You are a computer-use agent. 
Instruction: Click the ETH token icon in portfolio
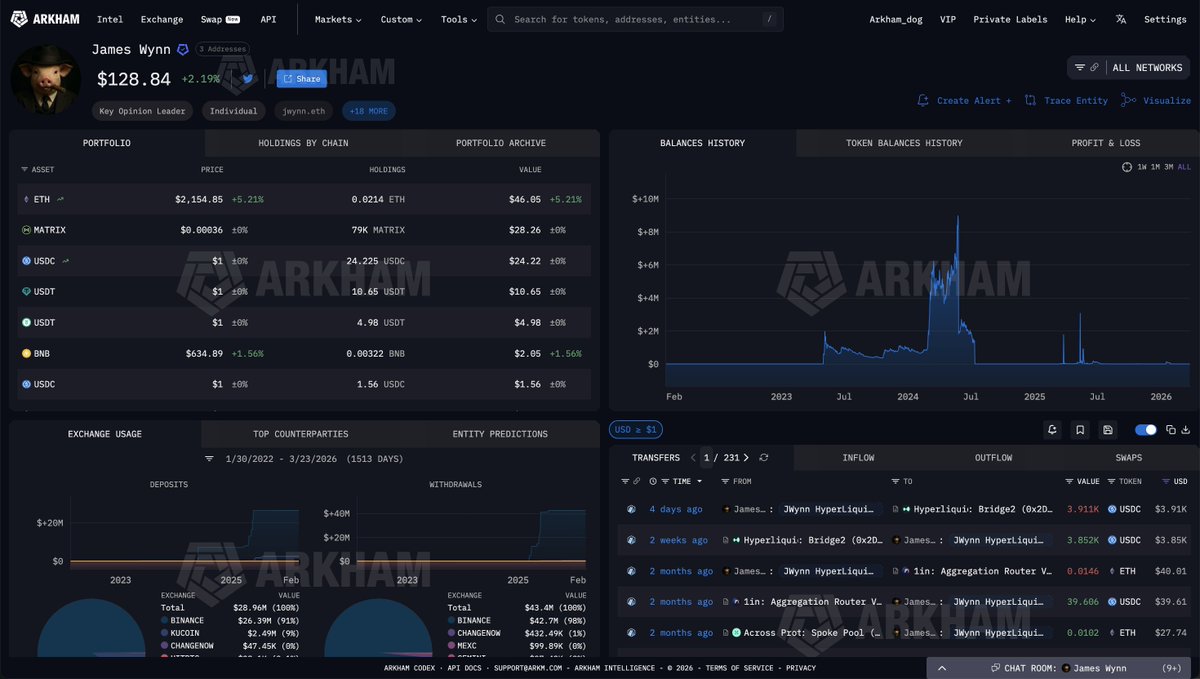(x=26, y=200)
